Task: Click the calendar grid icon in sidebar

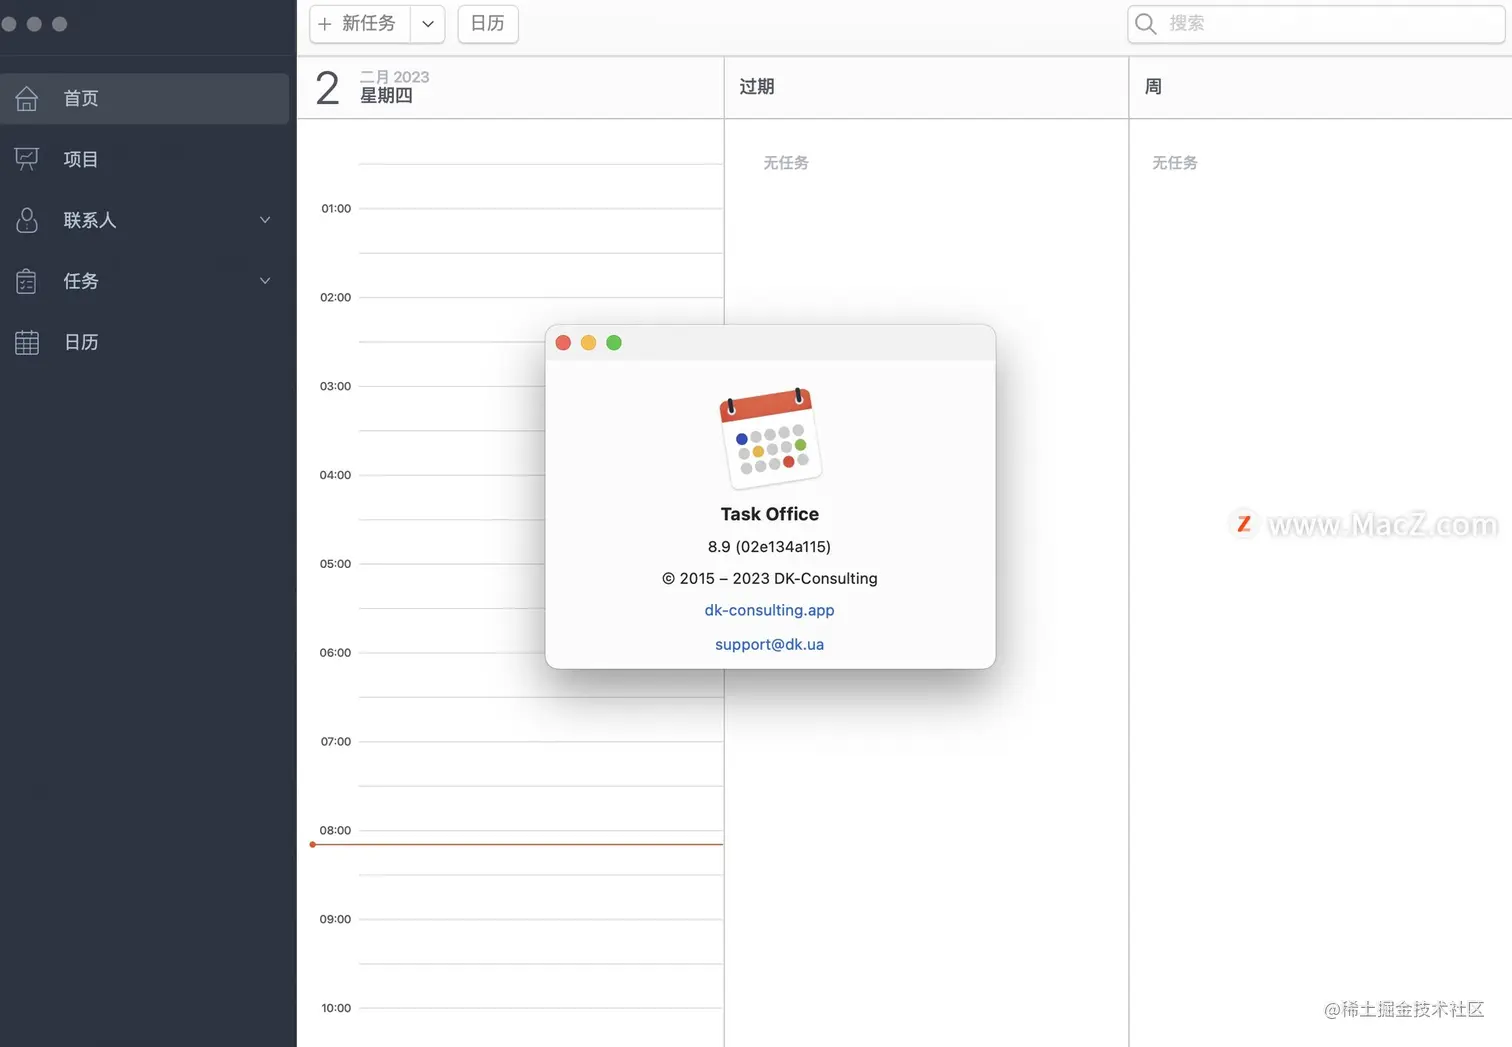Action: click(27, 342)
